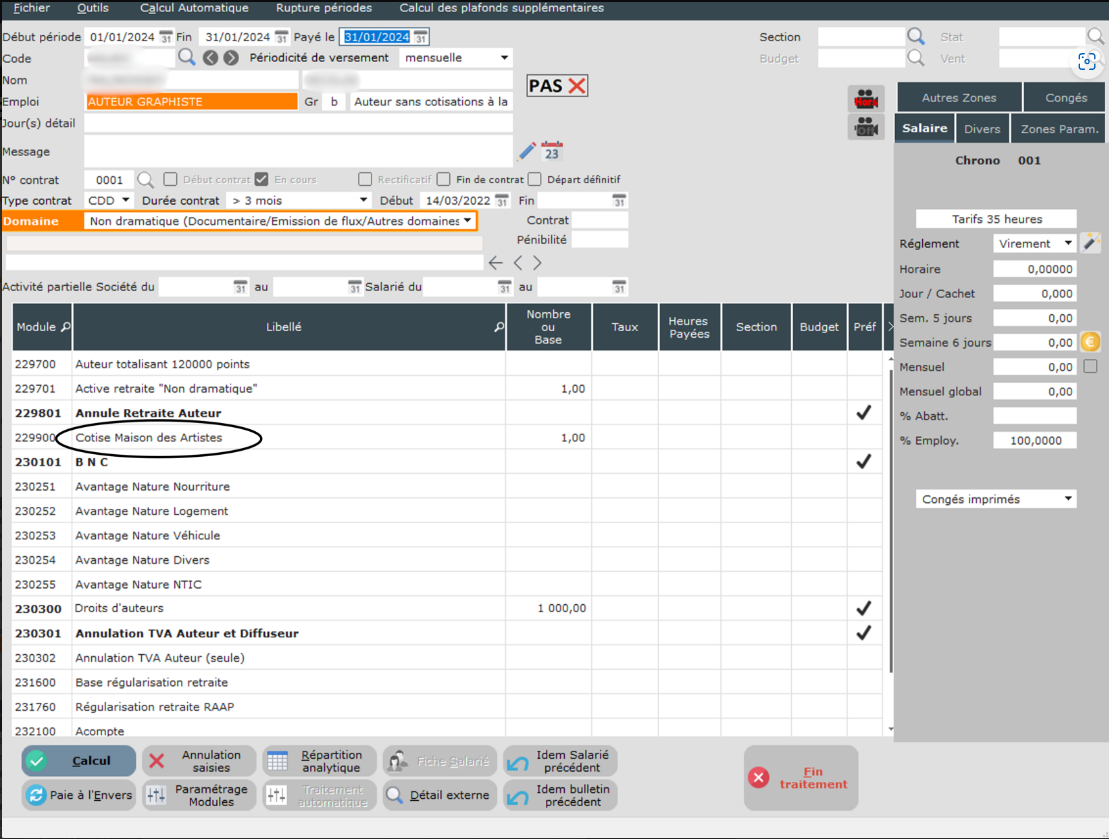The height and width of the screenshot is (839, 1109).
Task: Enable the Fin de contrat checkbox
Action: tap(444, 180)
